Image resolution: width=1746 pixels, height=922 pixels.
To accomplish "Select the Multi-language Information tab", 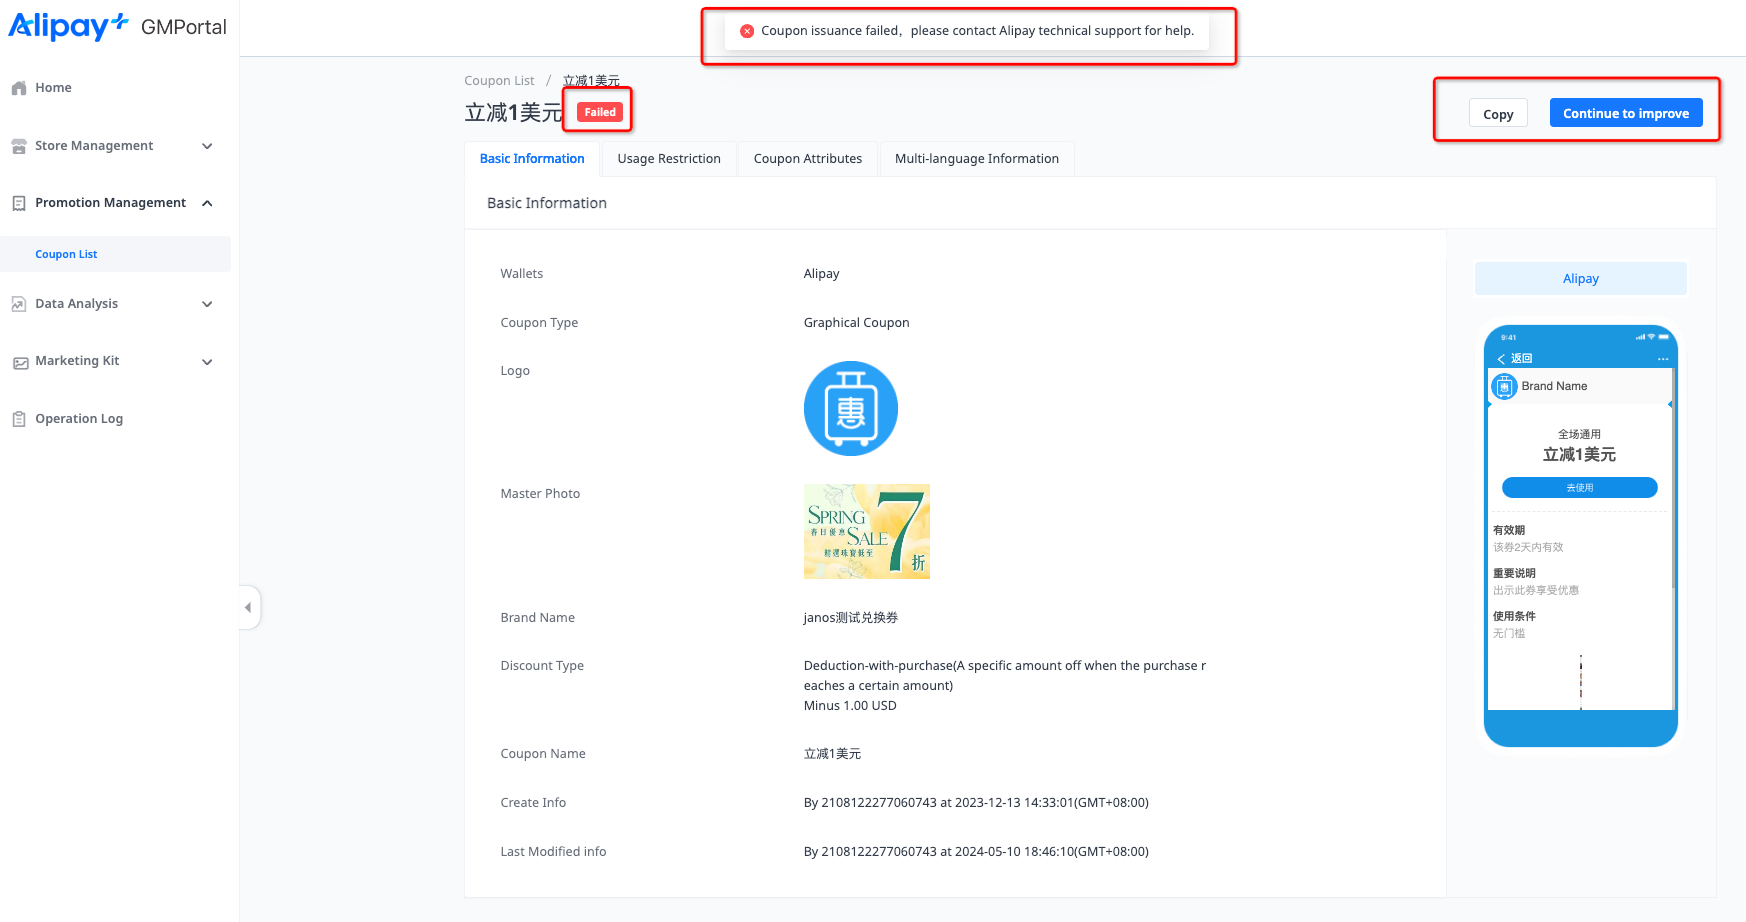I will click(x=976, y=159).
